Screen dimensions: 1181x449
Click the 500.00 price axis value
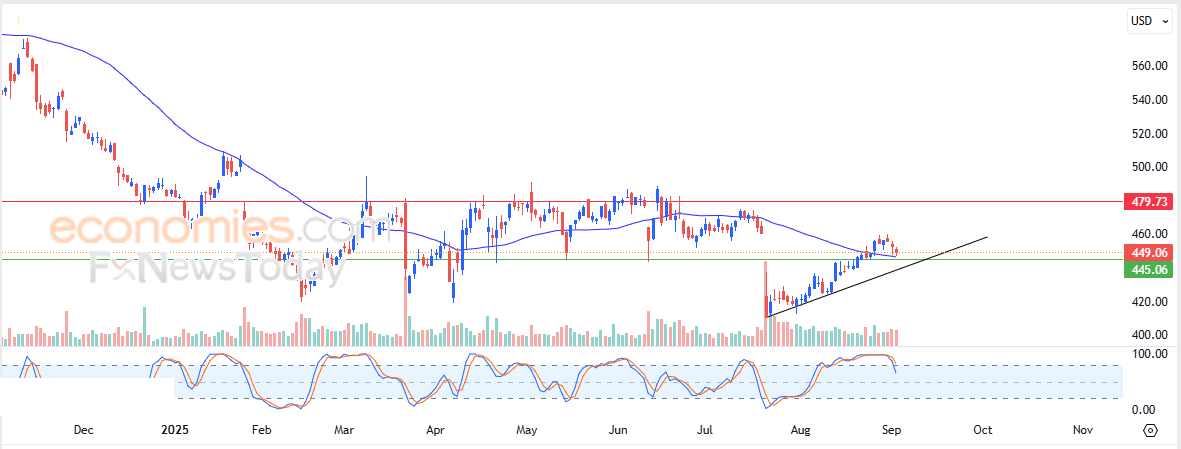point(1149,167)
